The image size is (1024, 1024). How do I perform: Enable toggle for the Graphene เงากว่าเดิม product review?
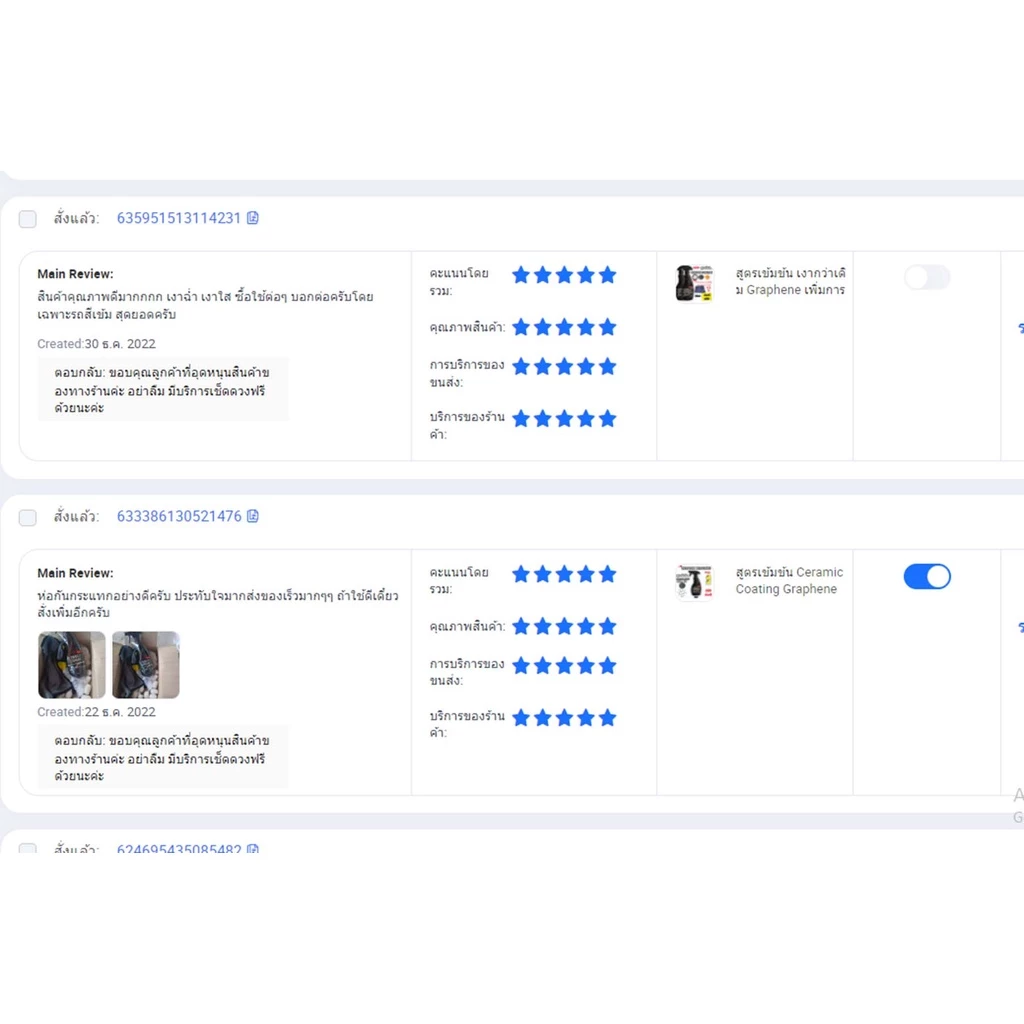tap(927, 278)
